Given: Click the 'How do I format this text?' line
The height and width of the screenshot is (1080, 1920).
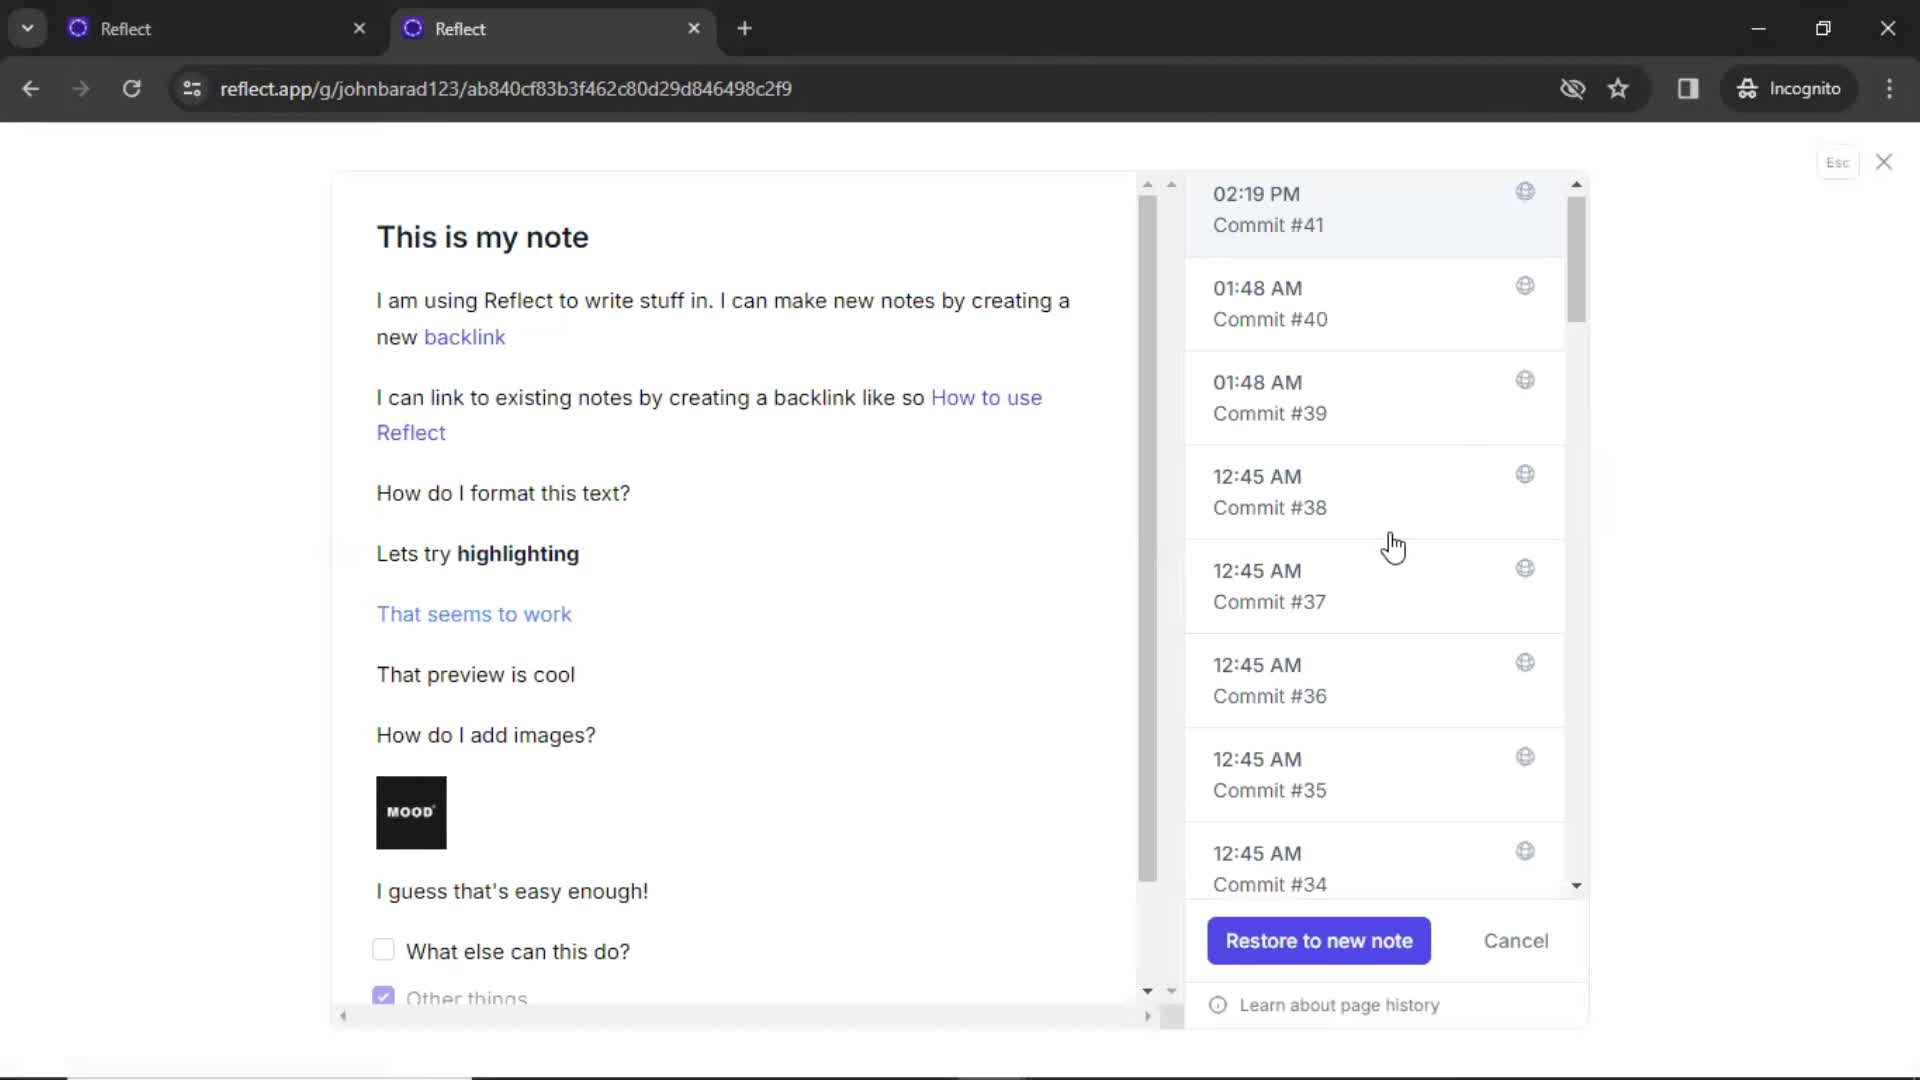Looking at the screenshot, I should pos(503,494).
